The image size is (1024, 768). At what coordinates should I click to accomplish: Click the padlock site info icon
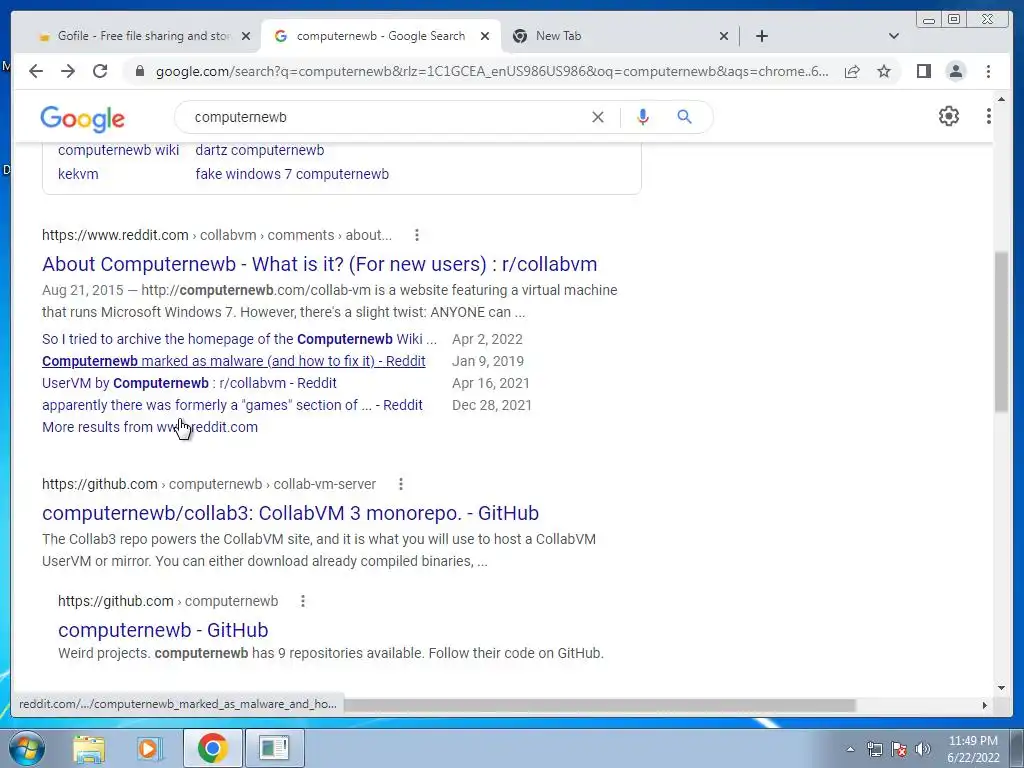click(139, 71)
